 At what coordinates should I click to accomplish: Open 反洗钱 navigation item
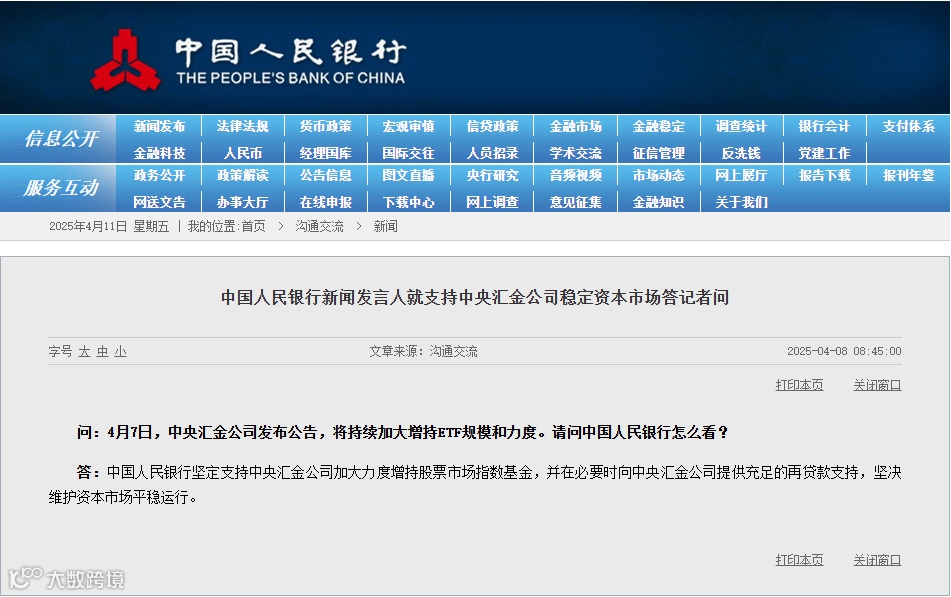click(x=741, y=153)
